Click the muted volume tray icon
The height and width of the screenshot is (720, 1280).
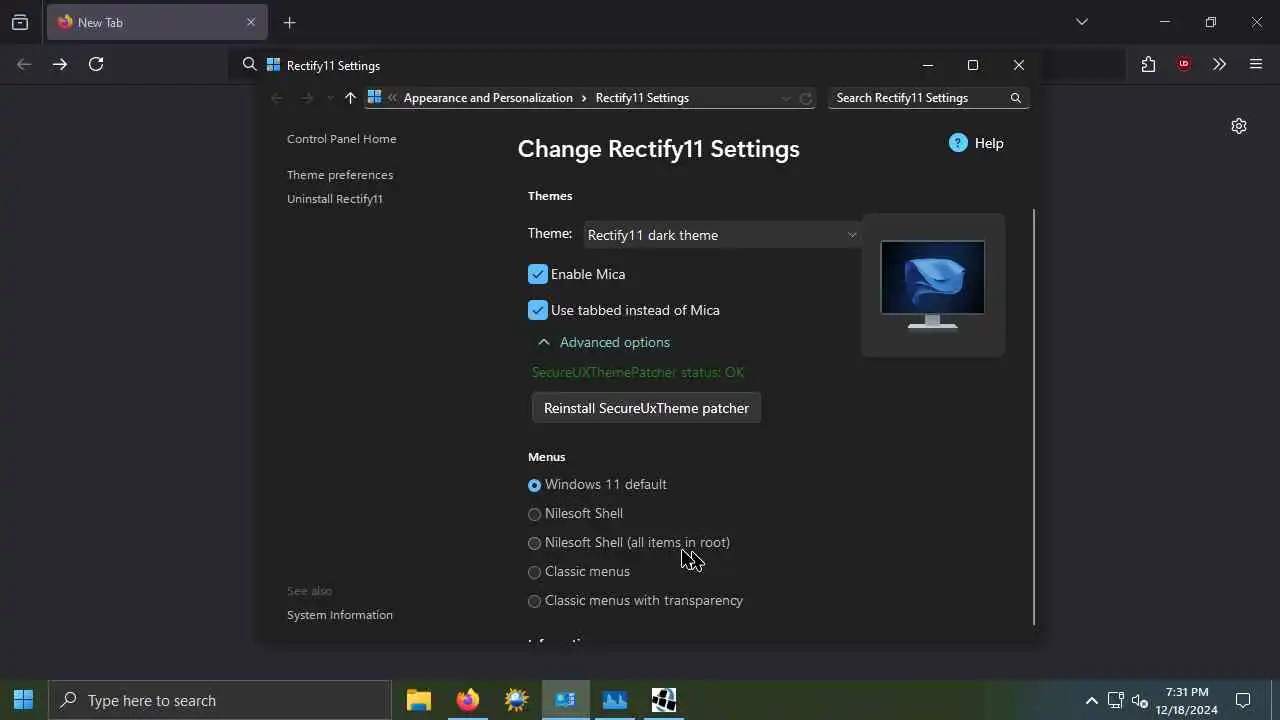coord(1140,700)
